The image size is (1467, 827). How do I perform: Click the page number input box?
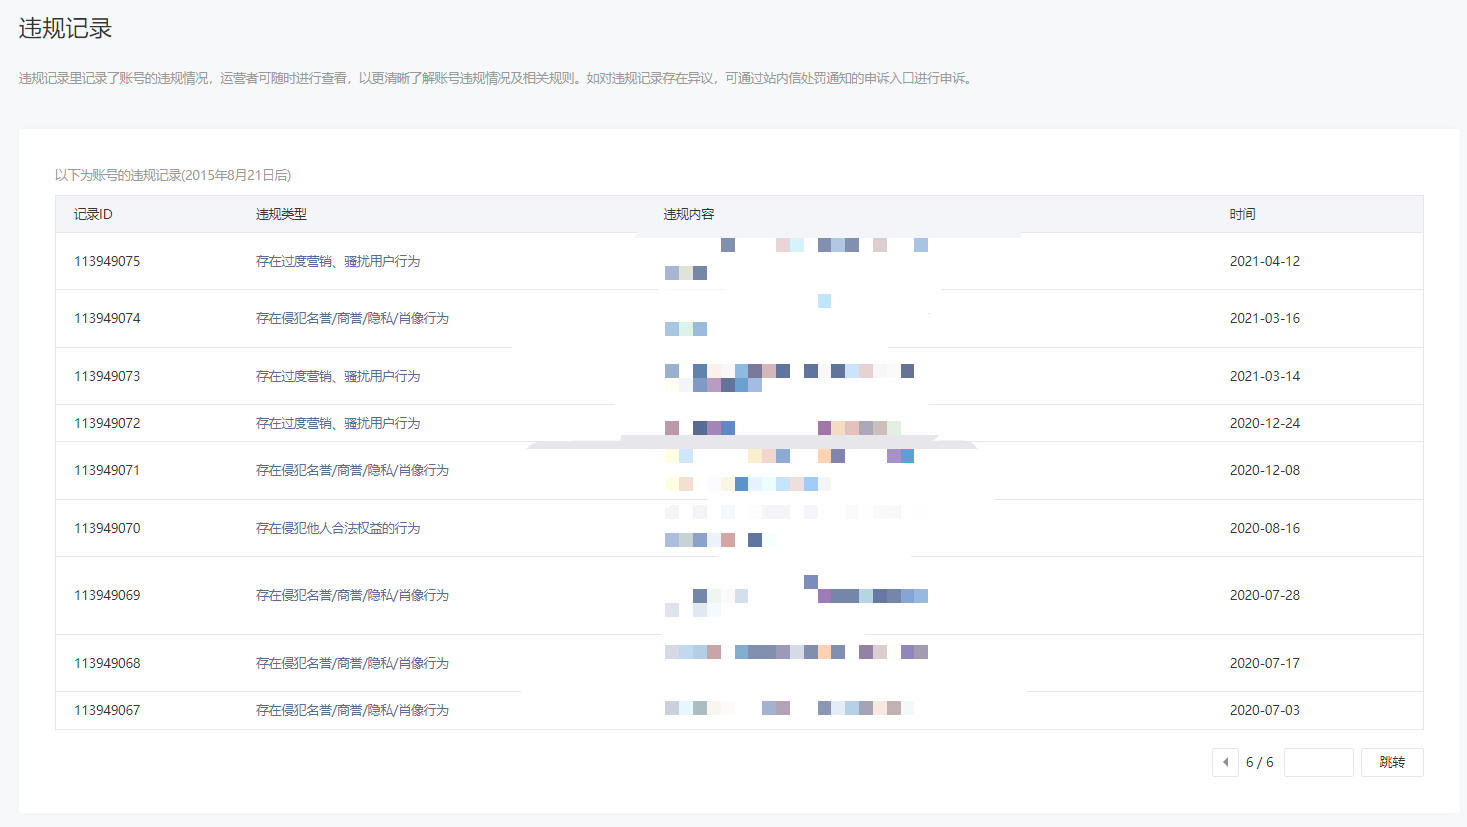pos(1318,762)
